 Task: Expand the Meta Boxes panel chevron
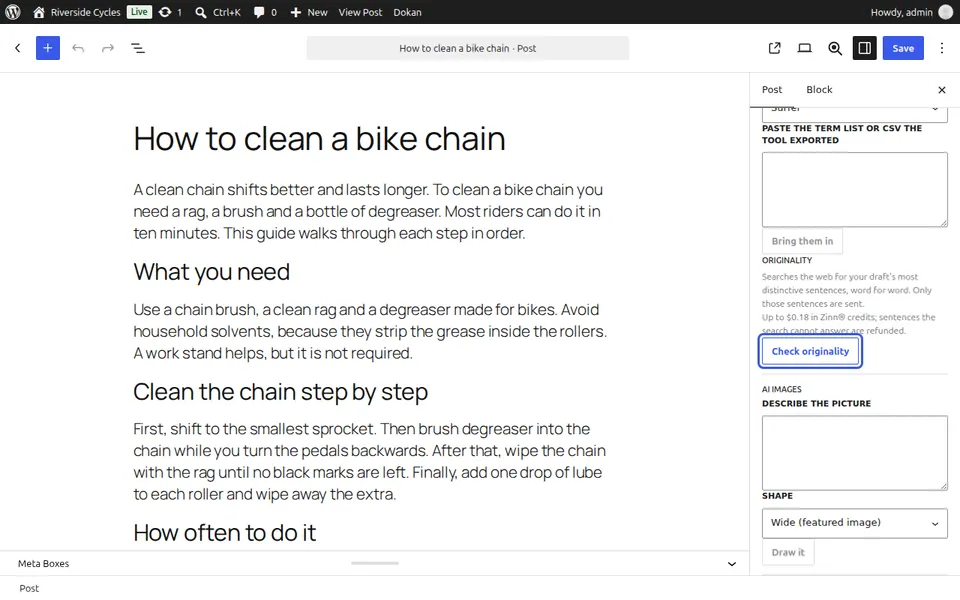click(x=732, y=564)
